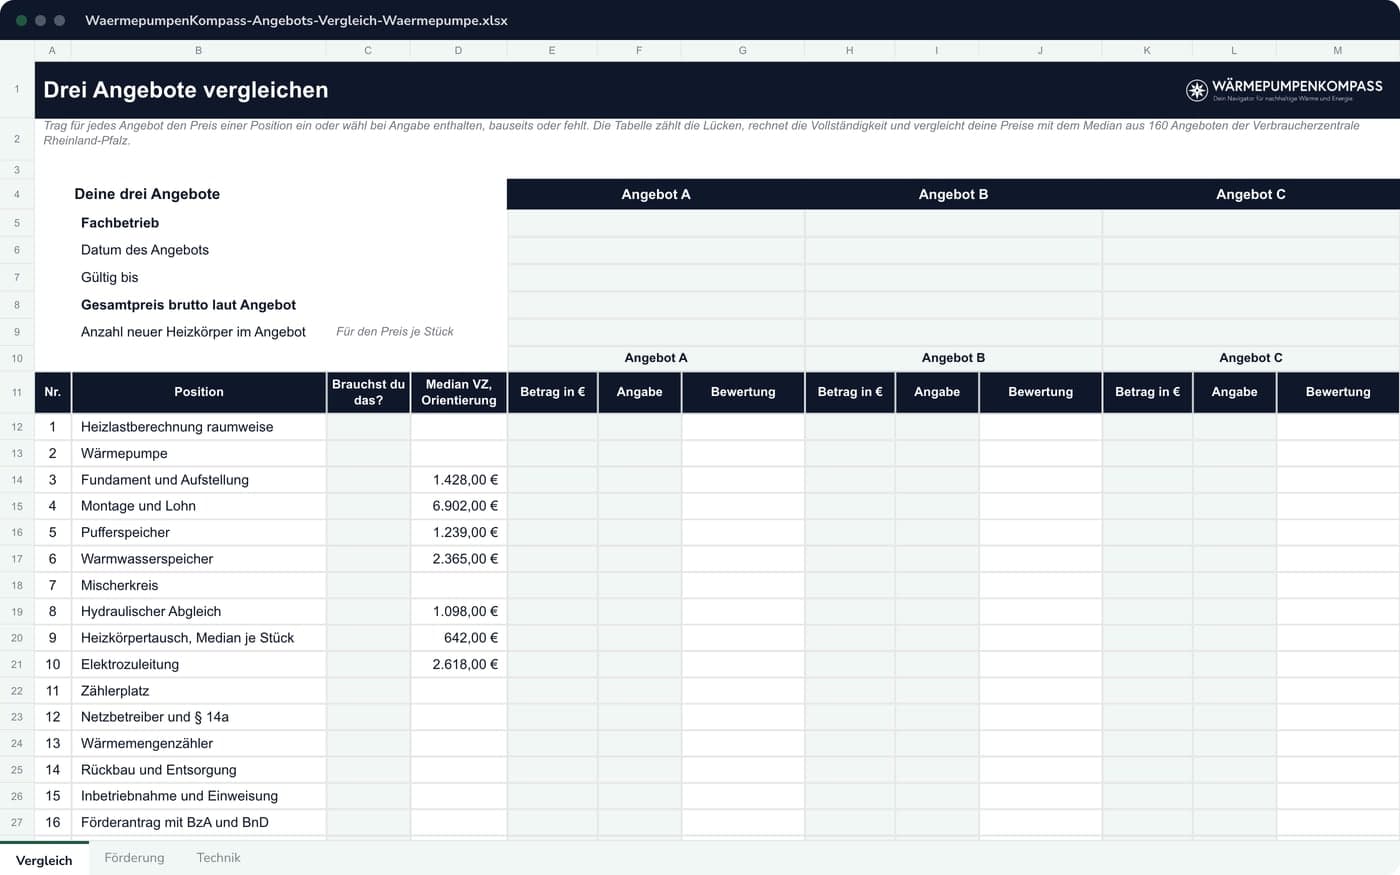Open Angebot A Angabe cell for Pufferspeicher

(x=639, y=532)
